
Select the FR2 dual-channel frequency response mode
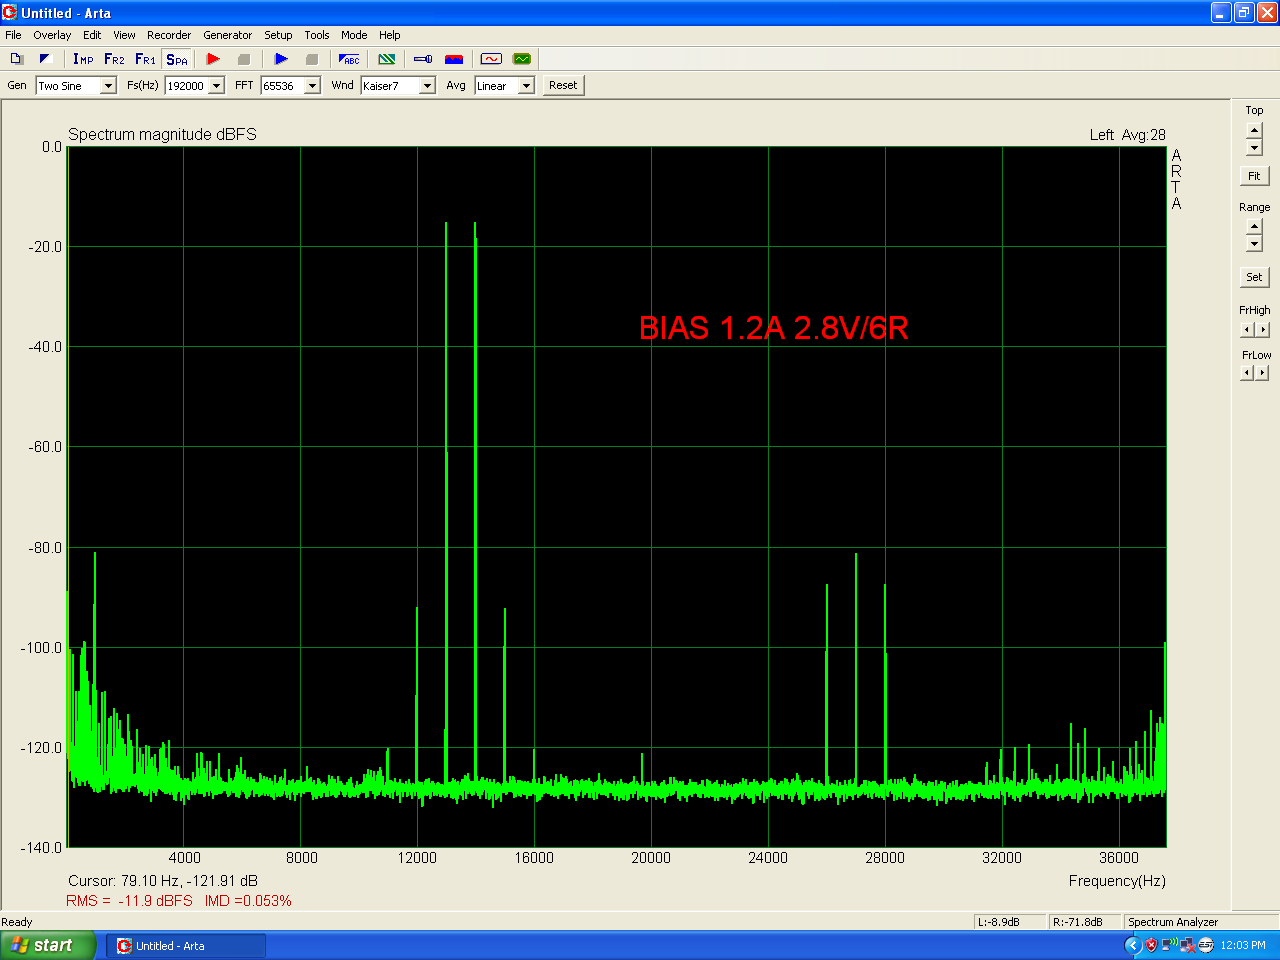(x=114, y=59)
